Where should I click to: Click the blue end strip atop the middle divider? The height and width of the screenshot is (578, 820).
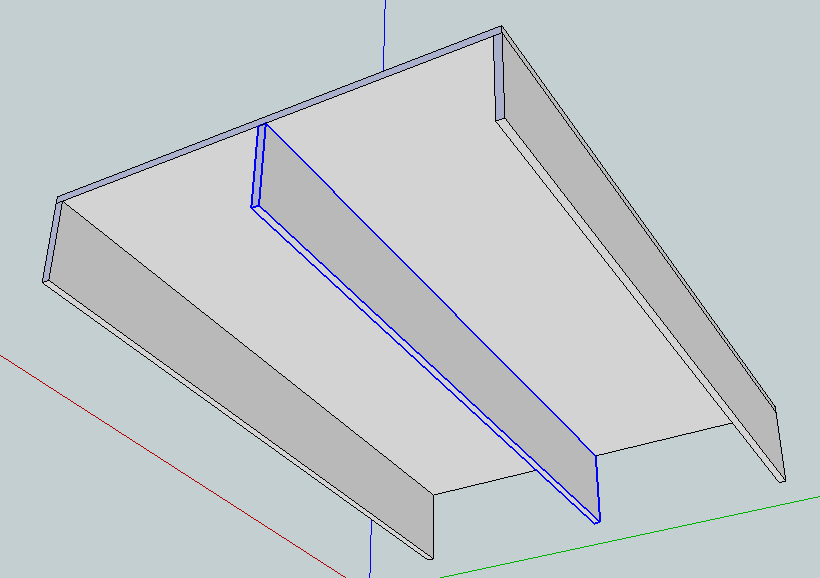pyautogui.click(x=259, y=165)
